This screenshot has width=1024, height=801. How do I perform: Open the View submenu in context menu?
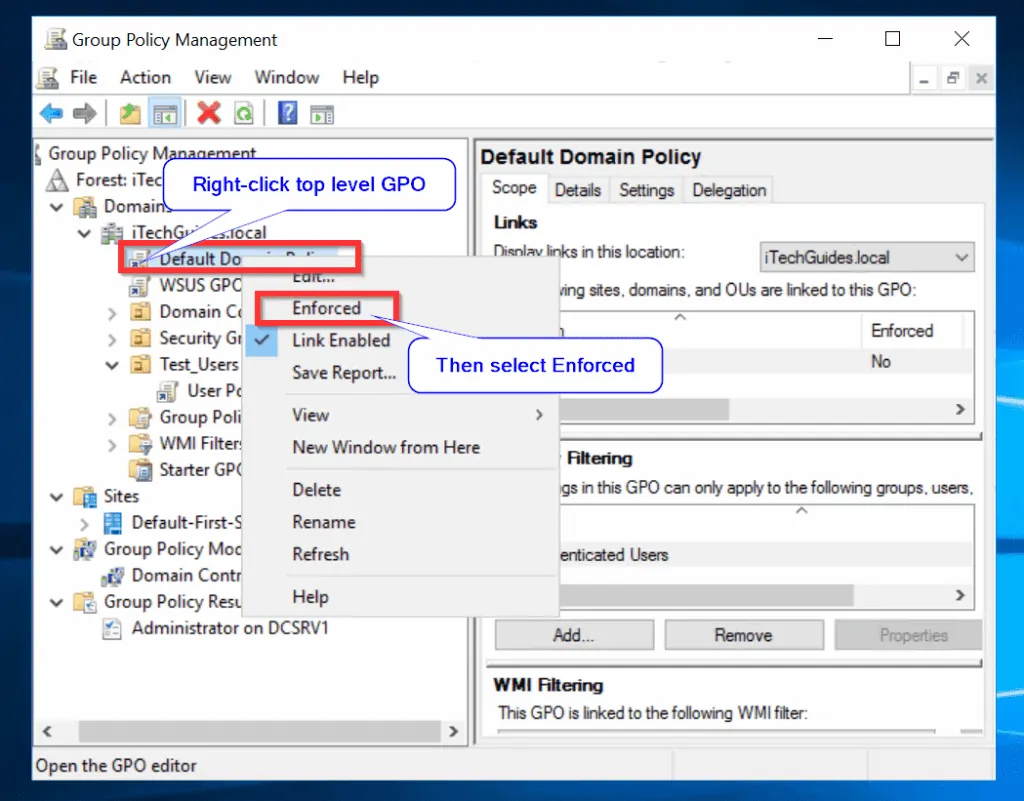401,415
